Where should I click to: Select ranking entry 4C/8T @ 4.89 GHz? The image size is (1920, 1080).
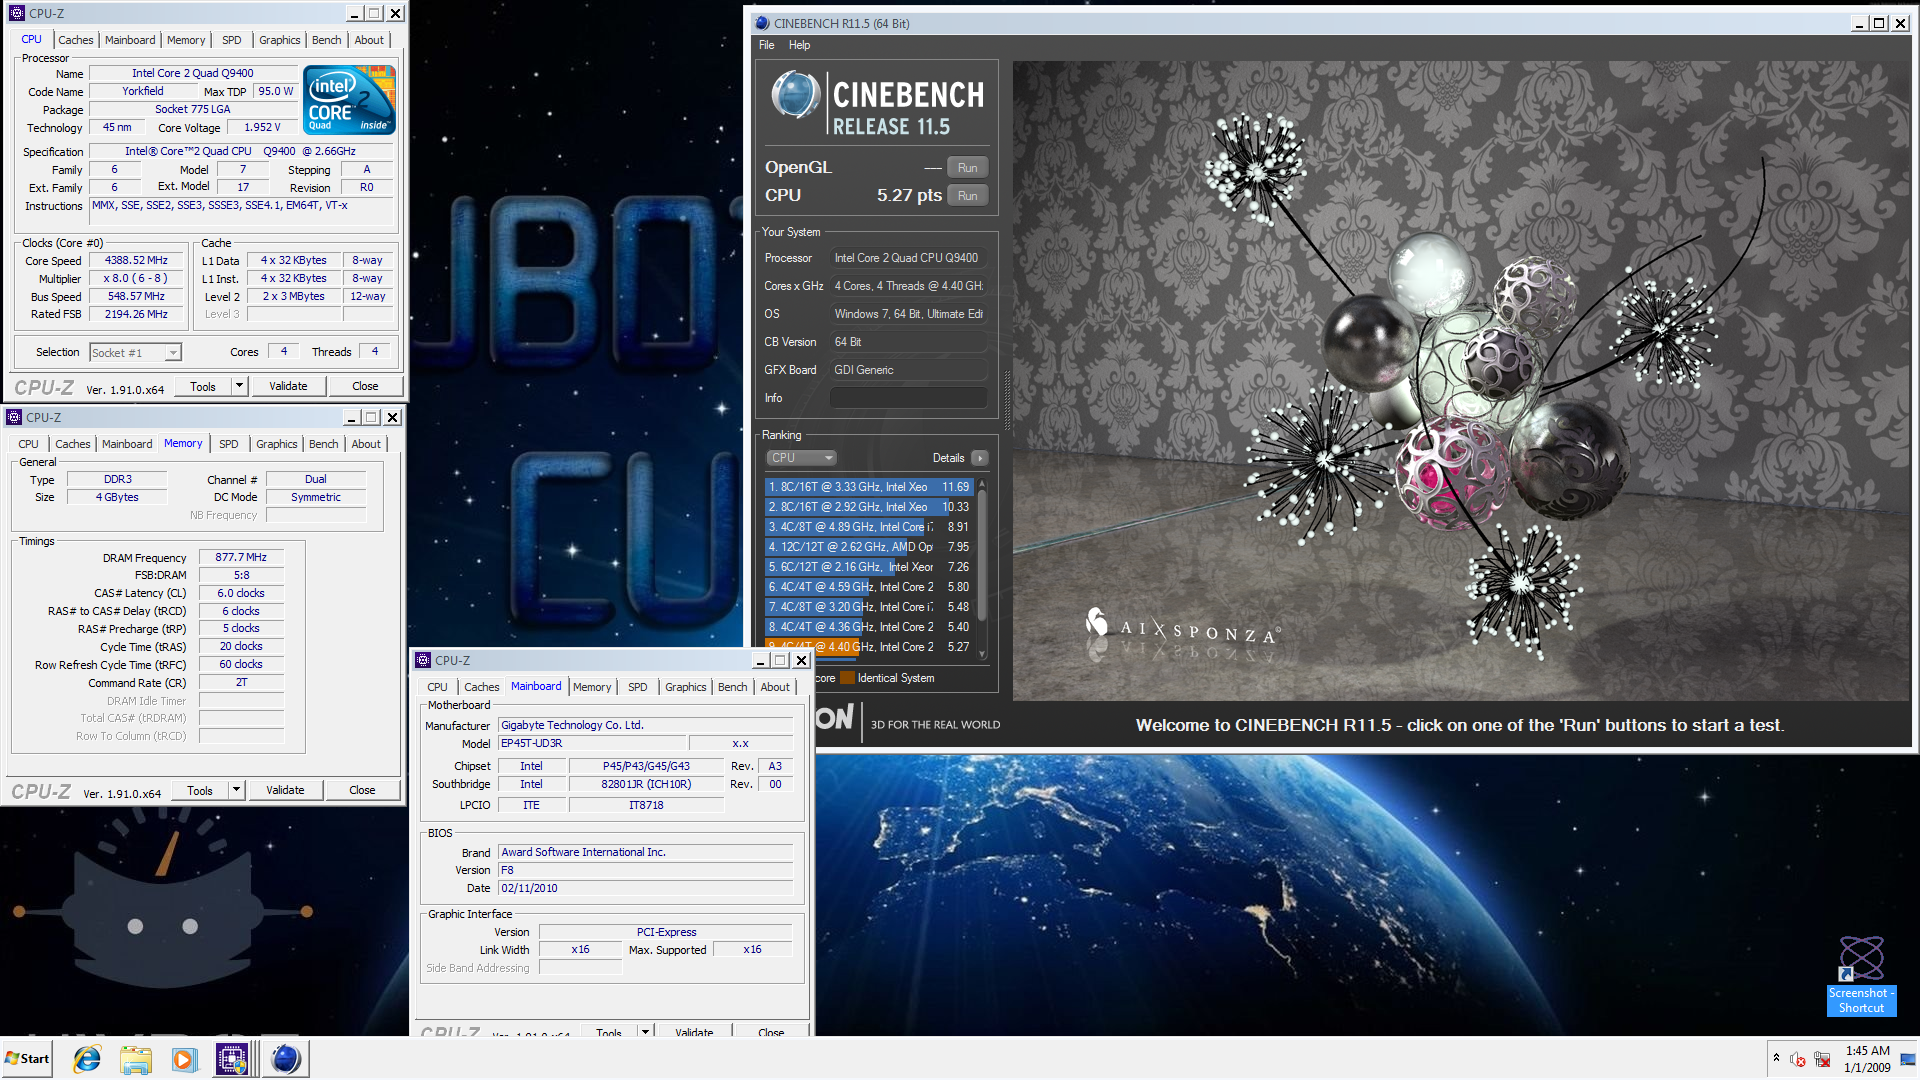pyautogui.click(x=869, y=527)
